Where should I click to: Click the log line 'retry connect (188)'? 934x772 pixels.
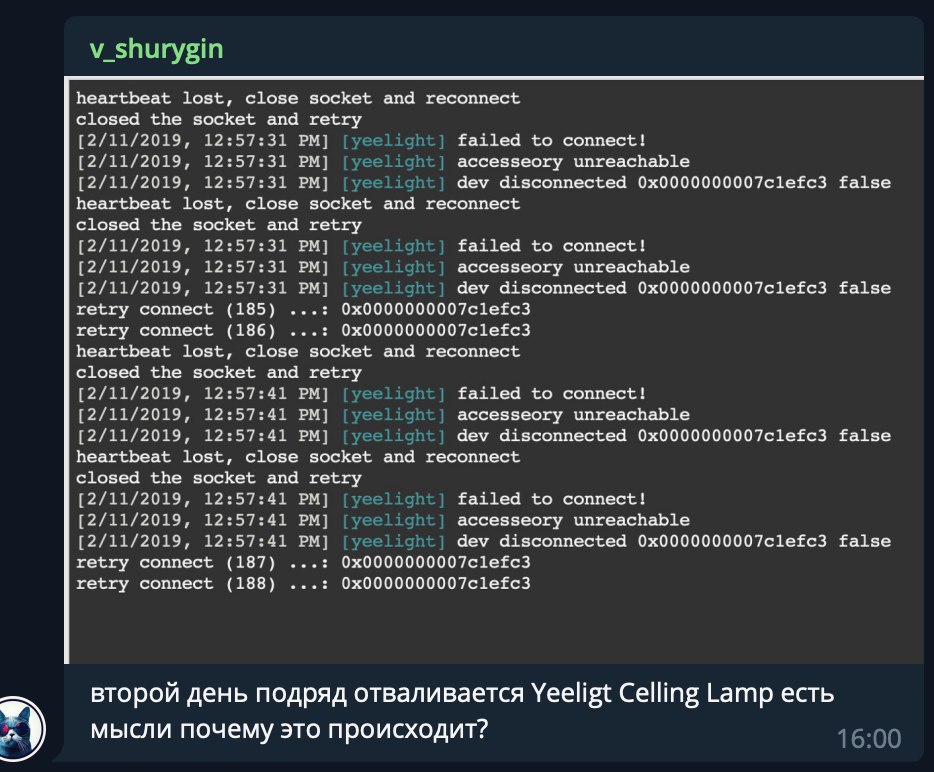tap(303, 583)
